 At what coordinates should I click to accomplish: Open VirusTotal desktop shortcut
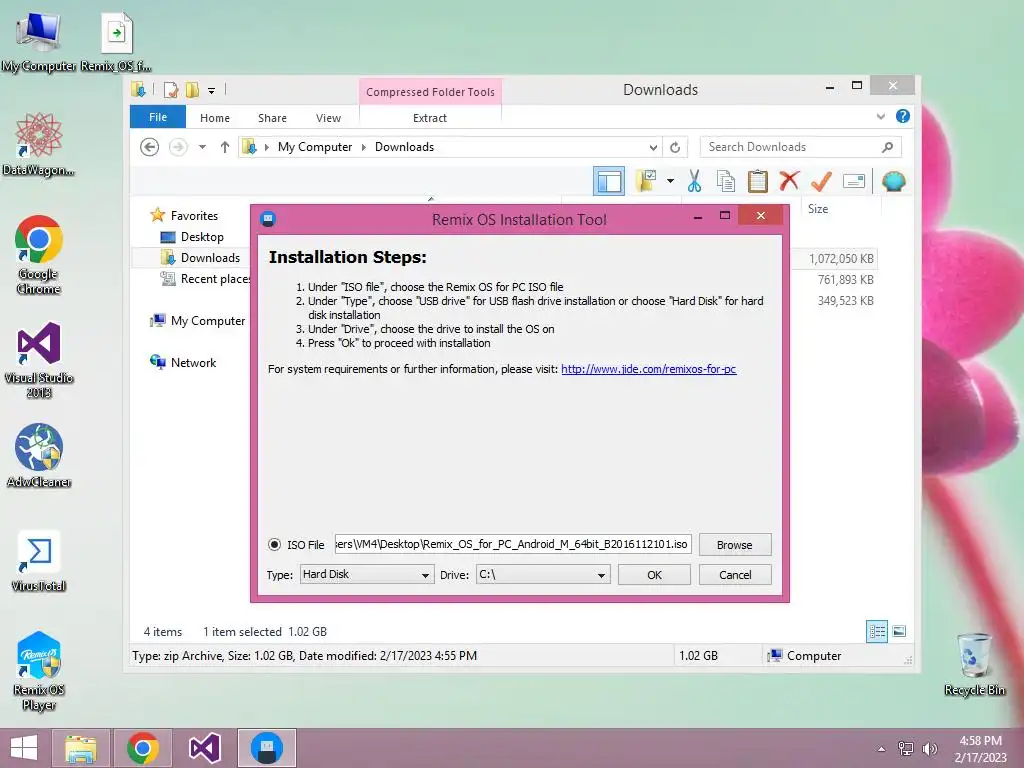click(x=39, y=560)
